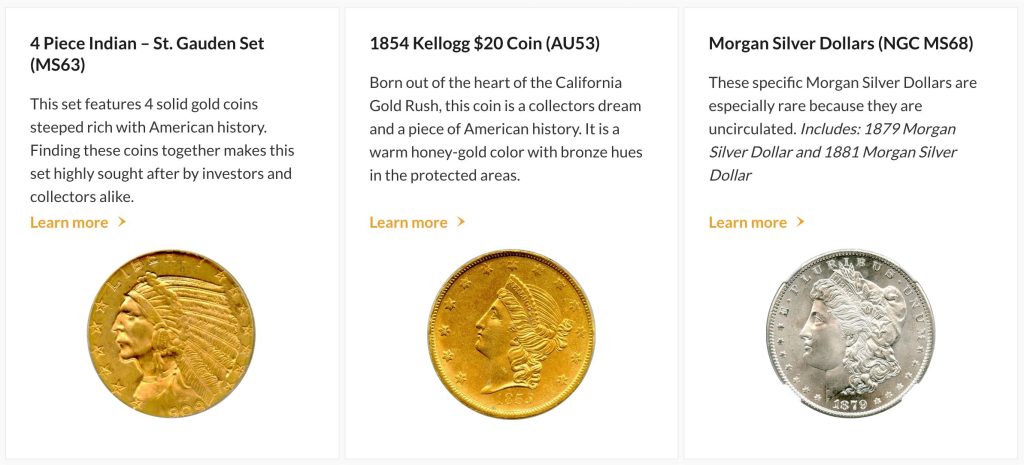
Task: Click the 'Morgan Silver Dollars (NGC MS68)' heading
Action: tap(840, 44)
